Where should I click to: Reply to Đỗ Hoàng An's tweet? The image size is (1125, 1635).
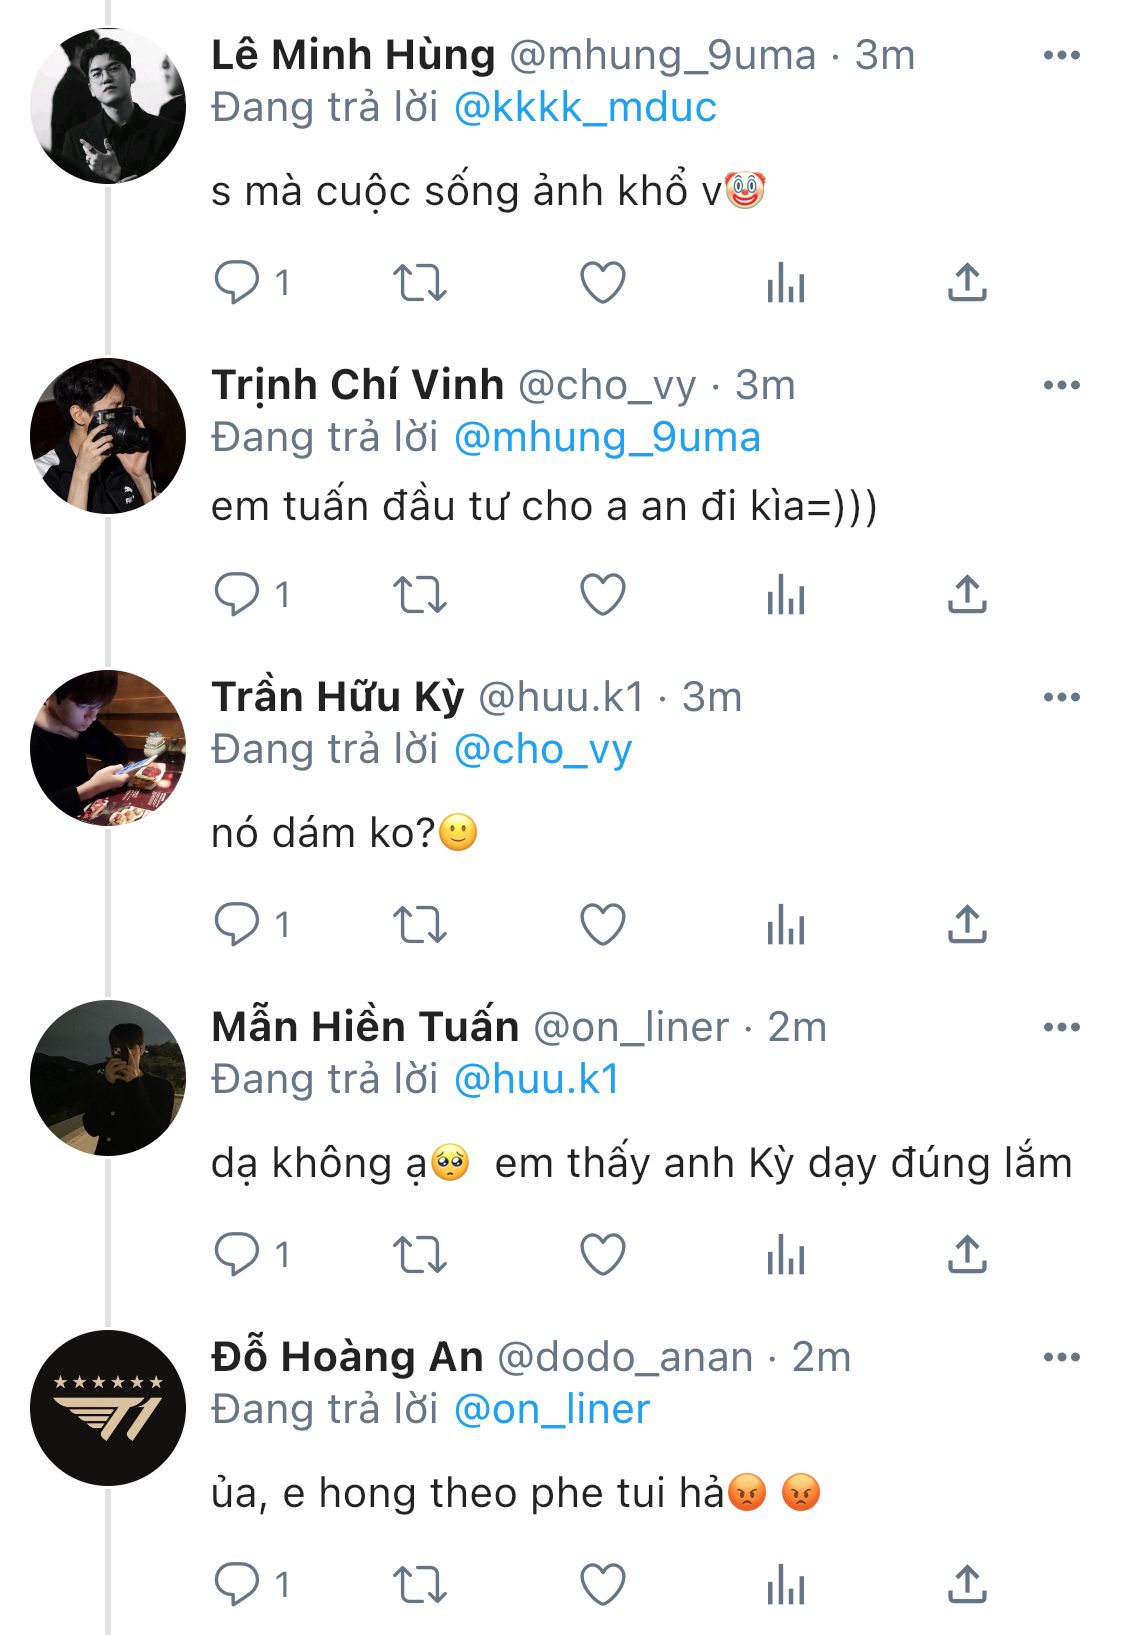coord(237,1584)
